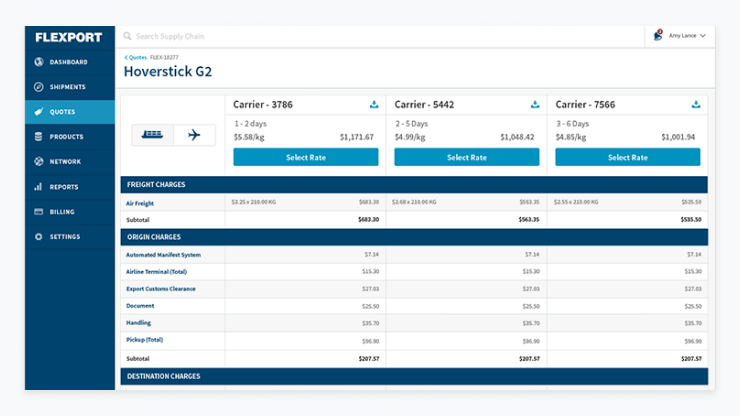The image size is (740, 416).
Task: Click the Products stack icon
Action: pos(39,136)
